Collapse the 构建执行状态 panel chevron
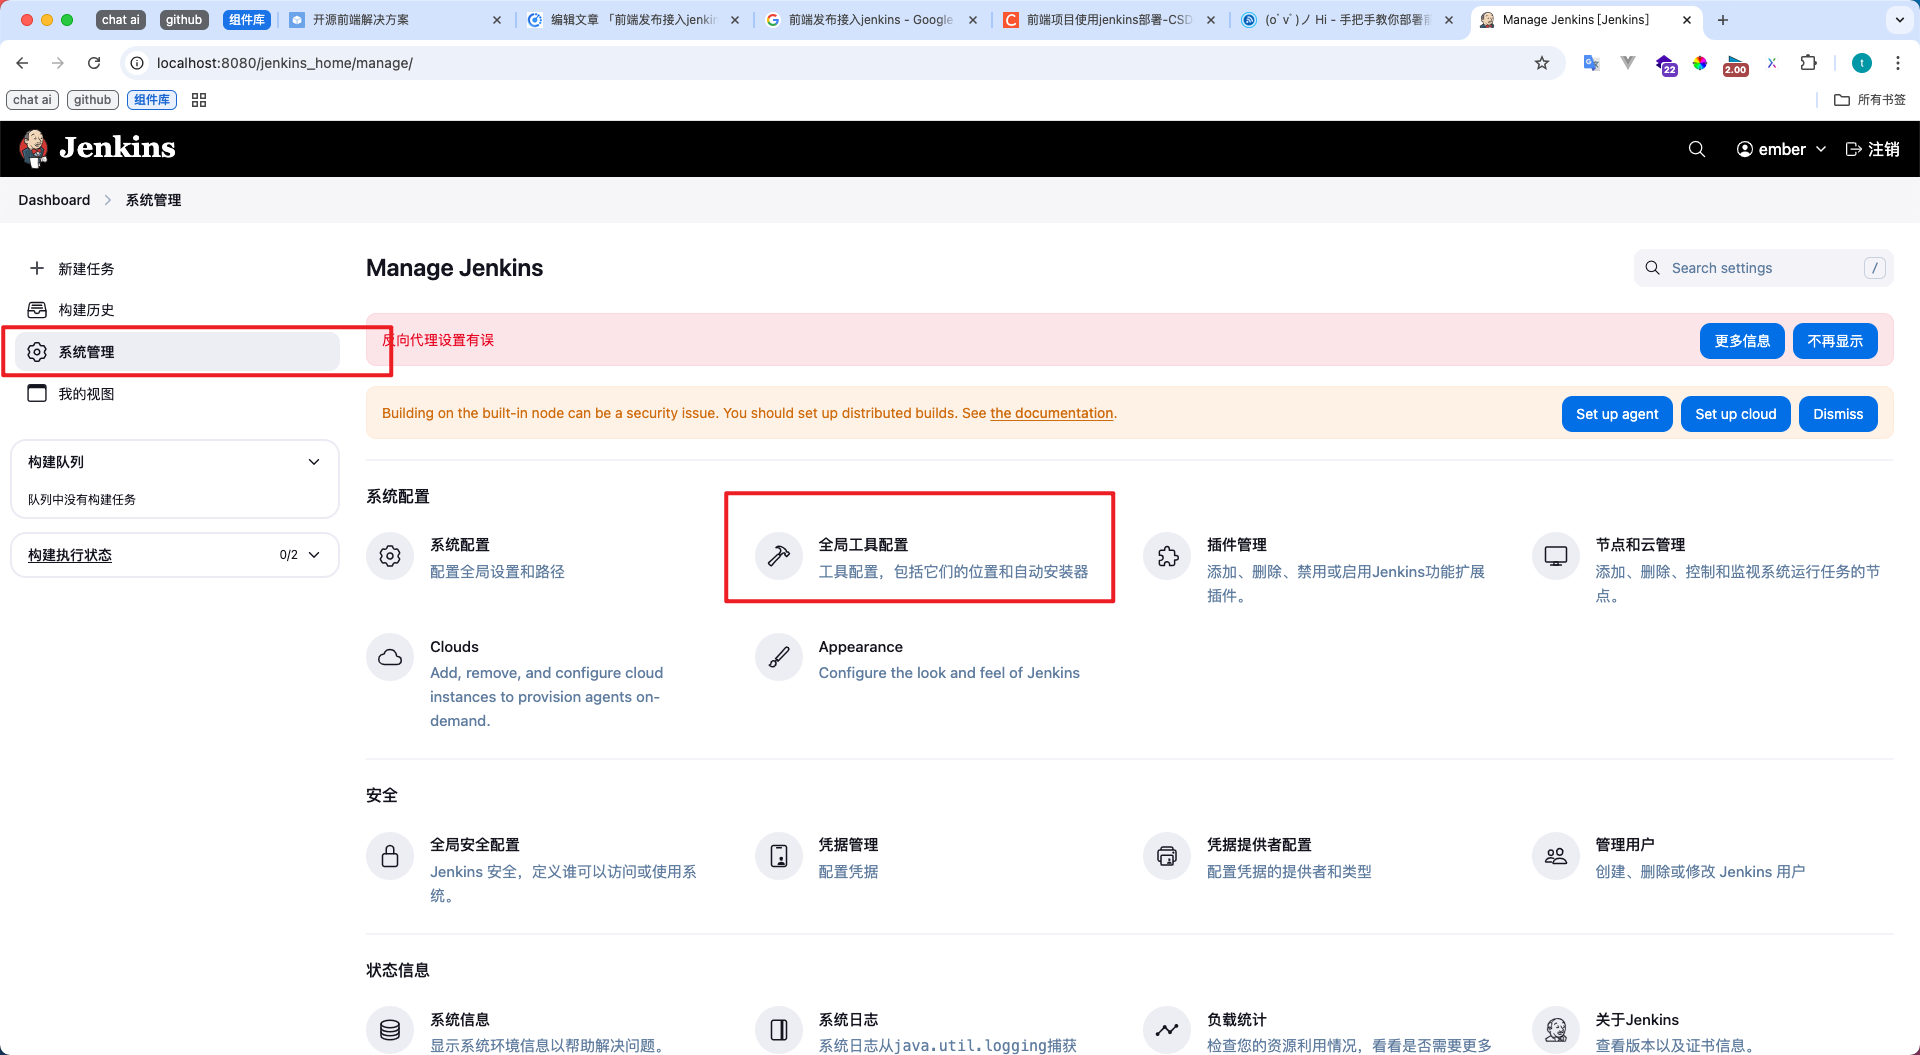The height and width of the screenshot is (1055, 1920). [x=314, y=555]
